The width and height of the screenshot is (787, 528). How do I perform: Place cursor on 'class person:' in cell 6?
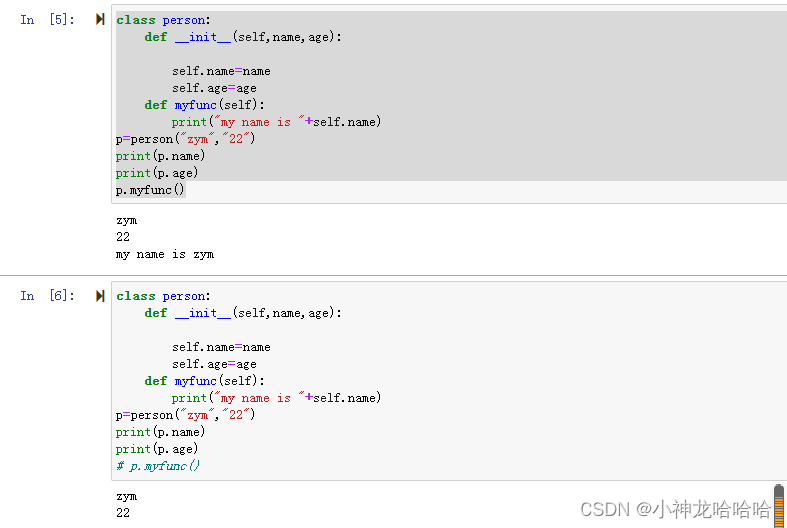pos(163,296)
